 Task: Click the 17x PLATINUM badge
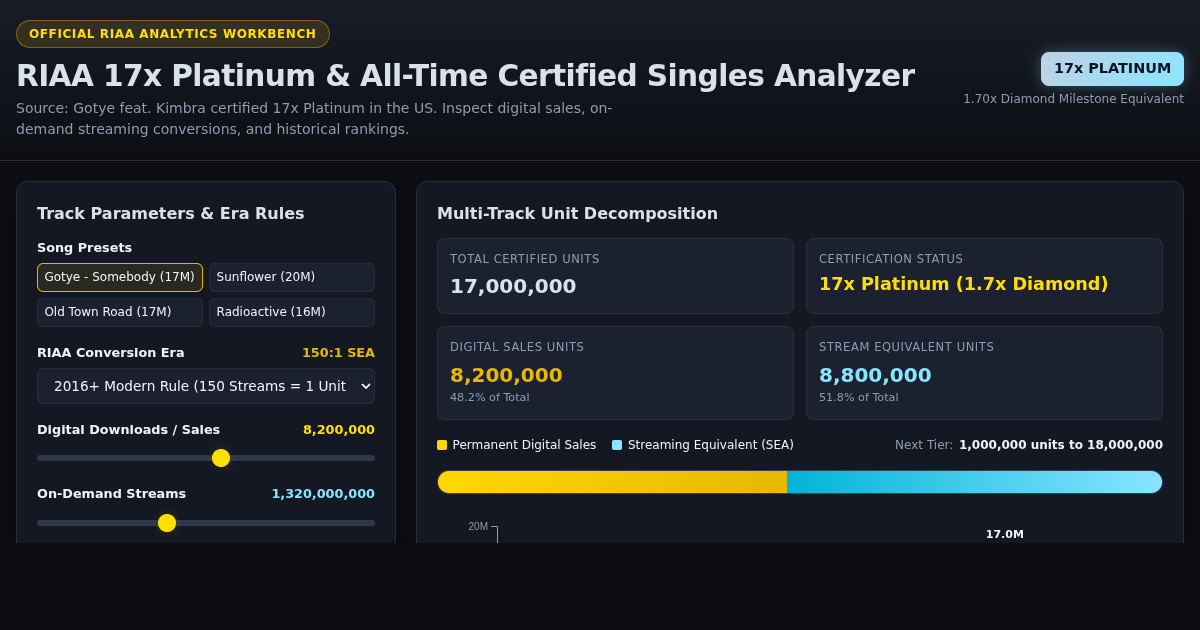click(x=1112, y=69)
